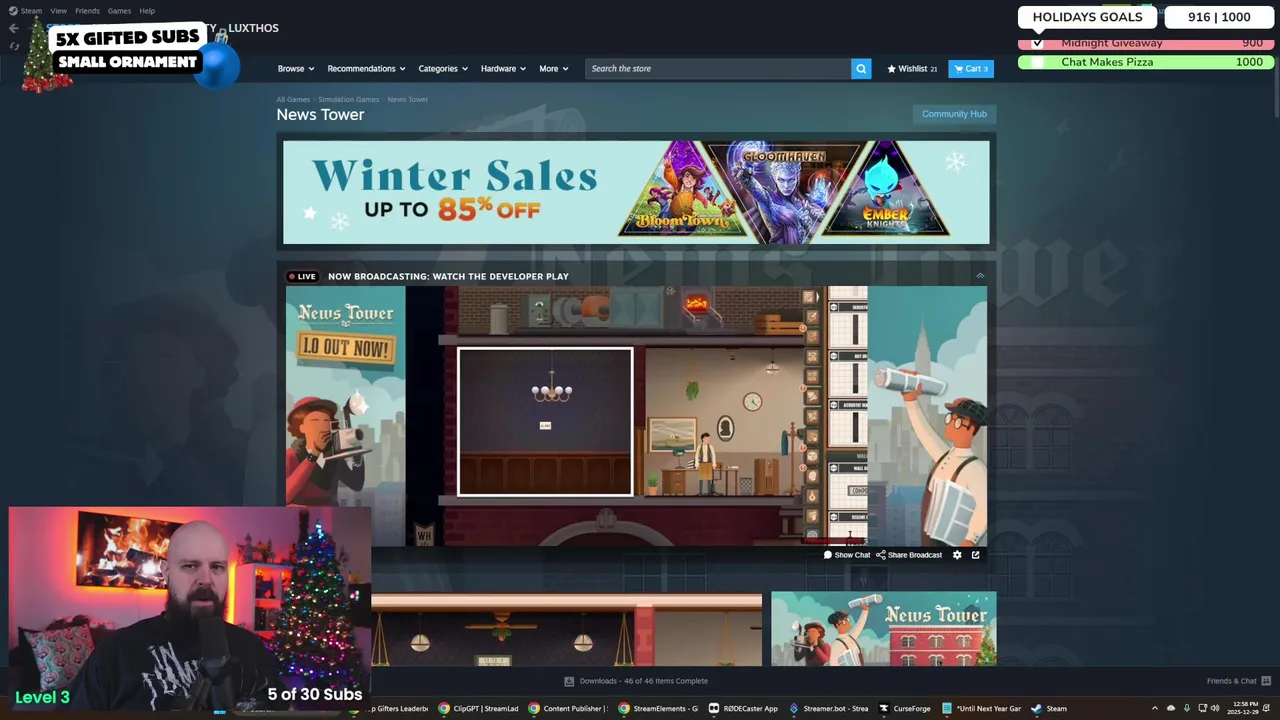Click the volume speaker tray icon
This screenshot has width=1280, height=720.
point(1215,709)
